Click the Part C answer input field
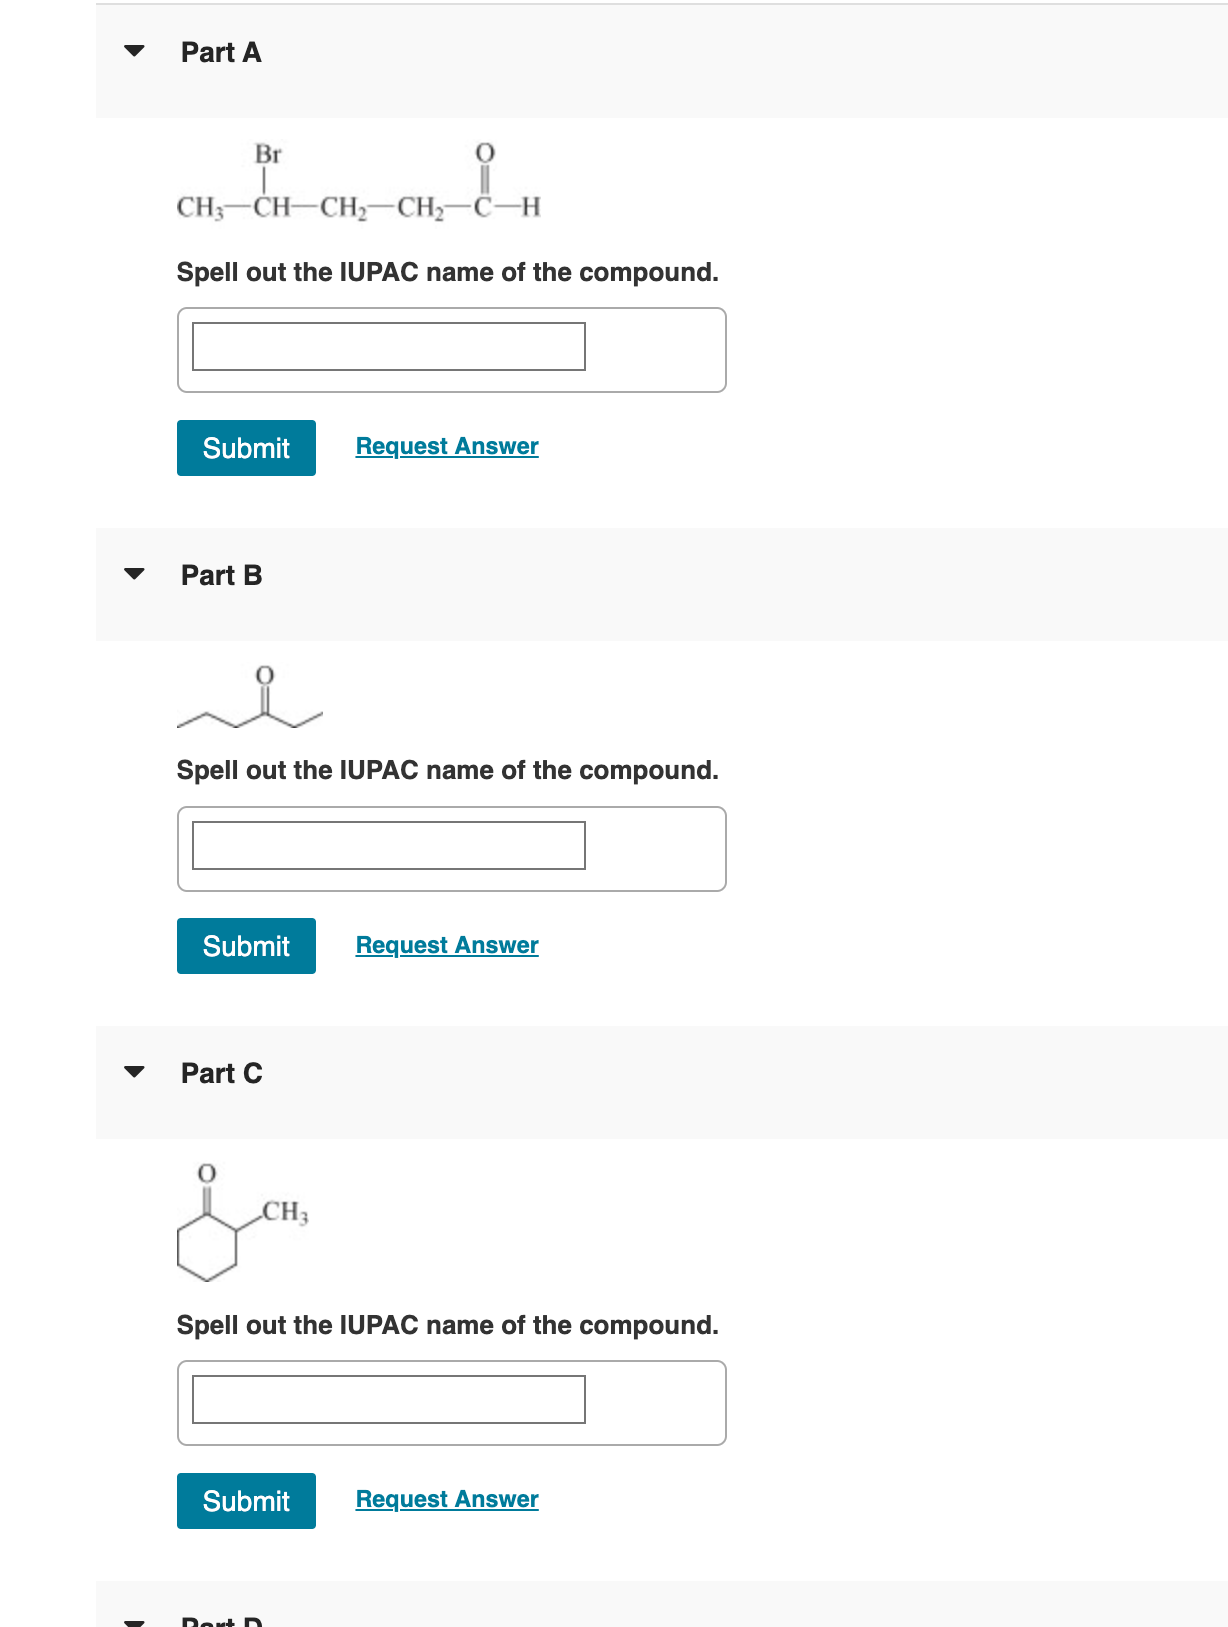Viewport: 1228px width, 1627px height. [x=387, y=1400]
